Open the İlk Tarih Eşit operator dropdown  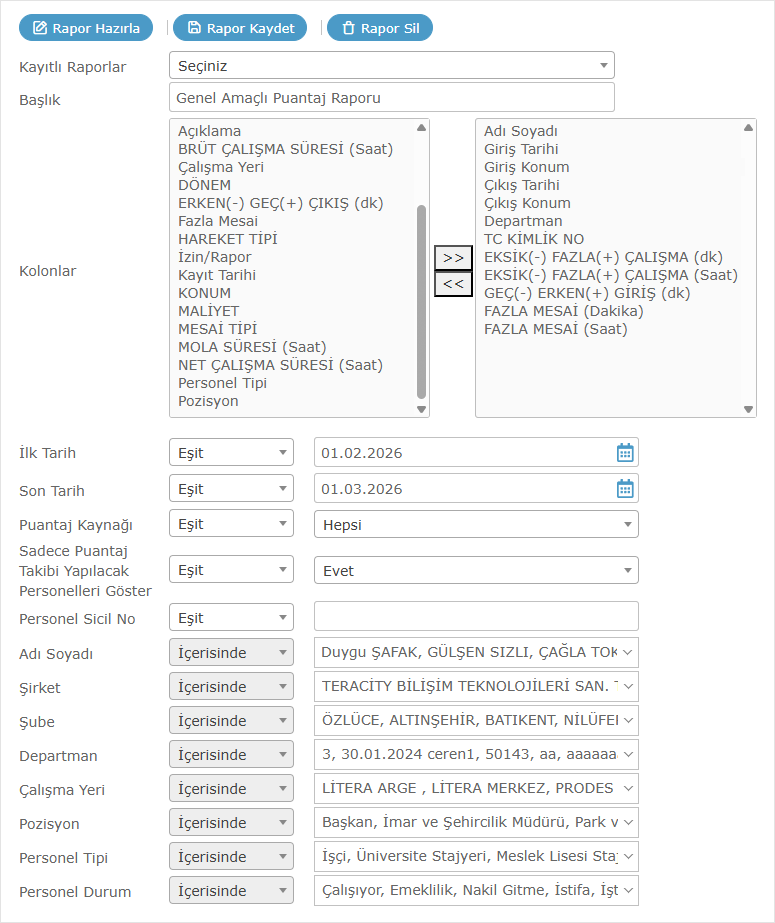point(231,453)
